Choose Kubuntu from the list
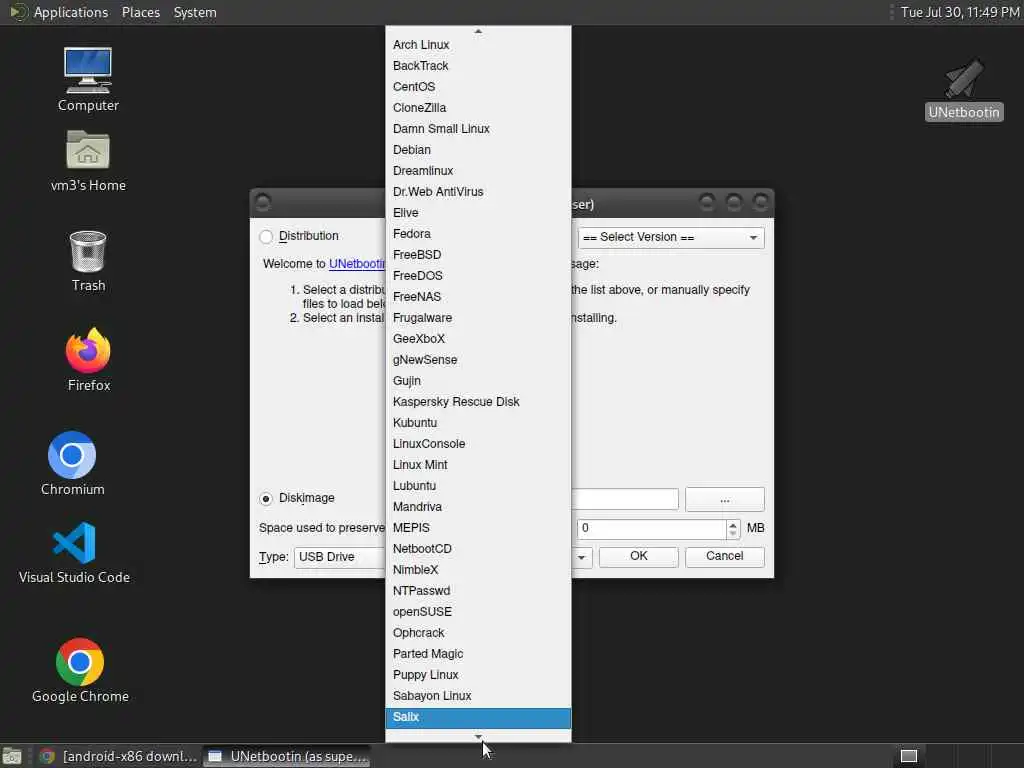 pos(478,423)
